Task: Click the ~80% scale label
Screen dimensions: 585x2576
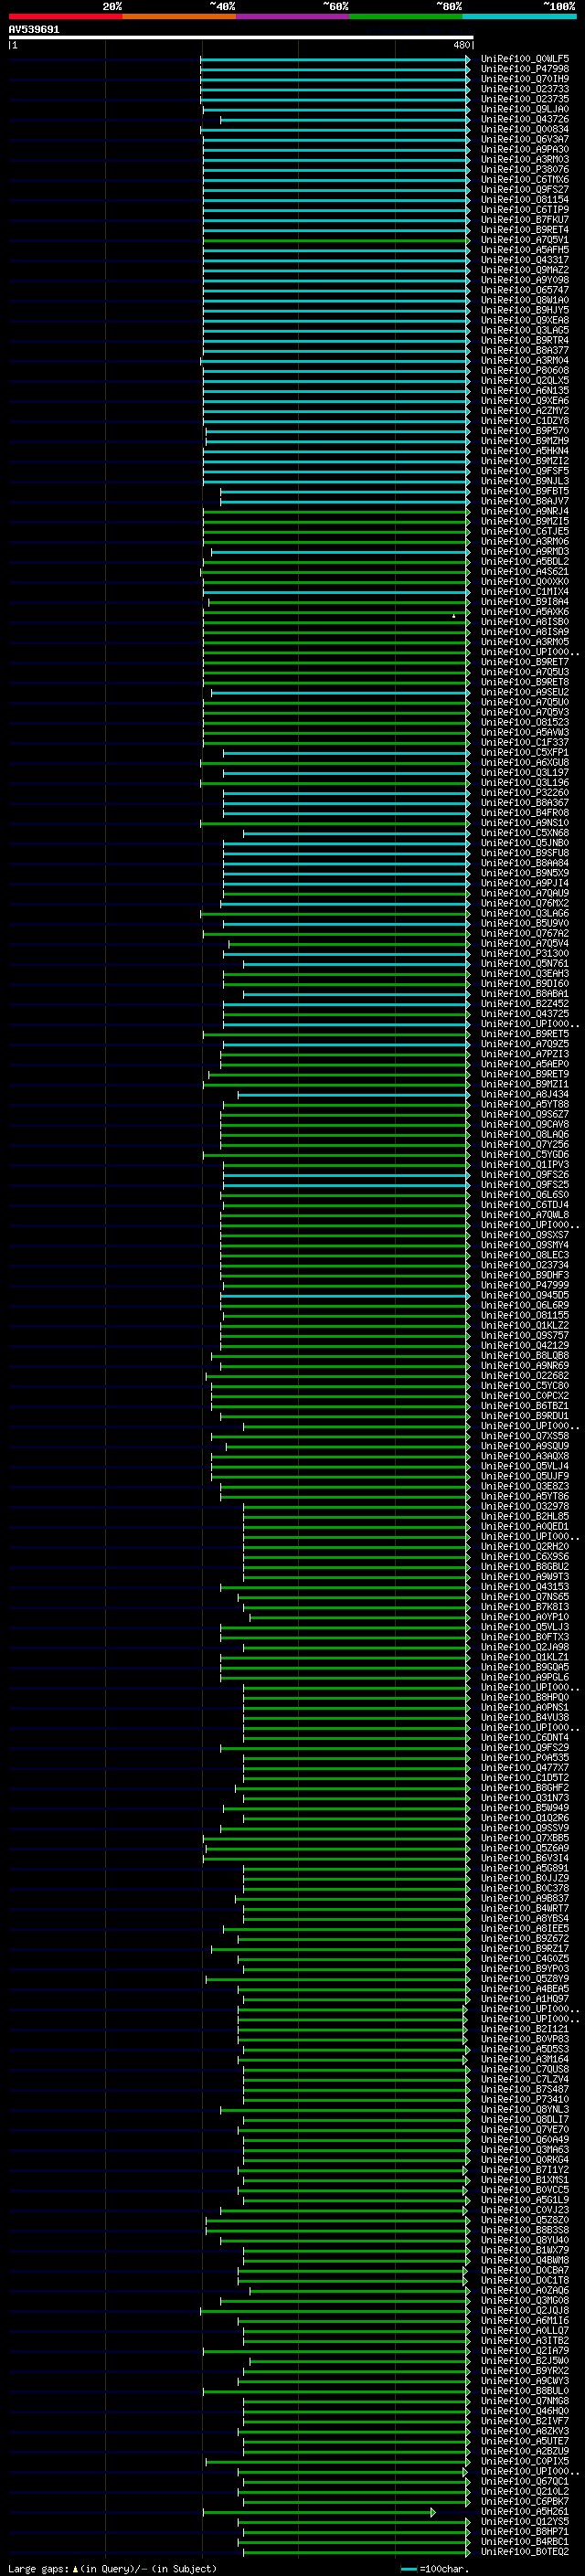Action: point(448,6)
